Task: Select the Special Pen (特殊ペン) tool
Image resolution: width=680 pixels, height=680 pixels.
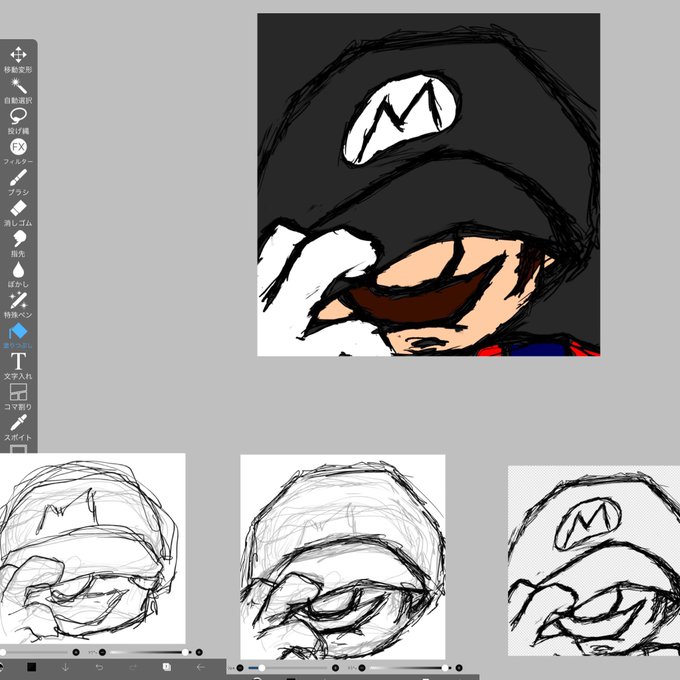Action: click(x=18, y=305)
